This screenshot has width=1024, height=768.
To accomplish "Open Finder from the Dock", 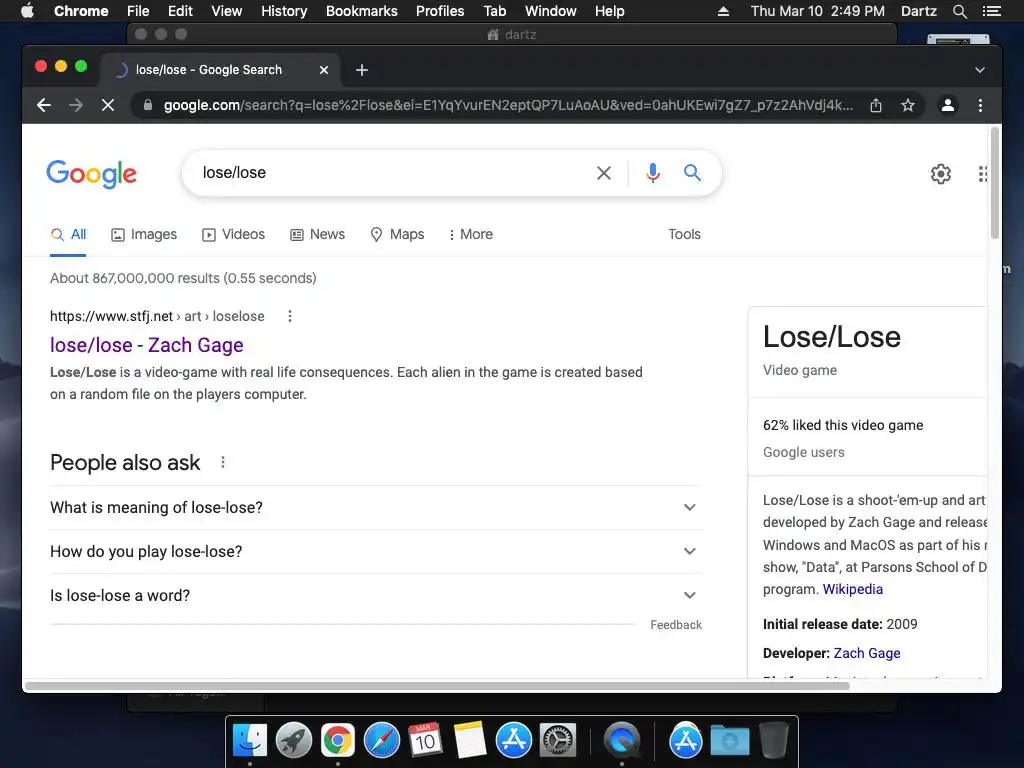I will coord(250,740).
